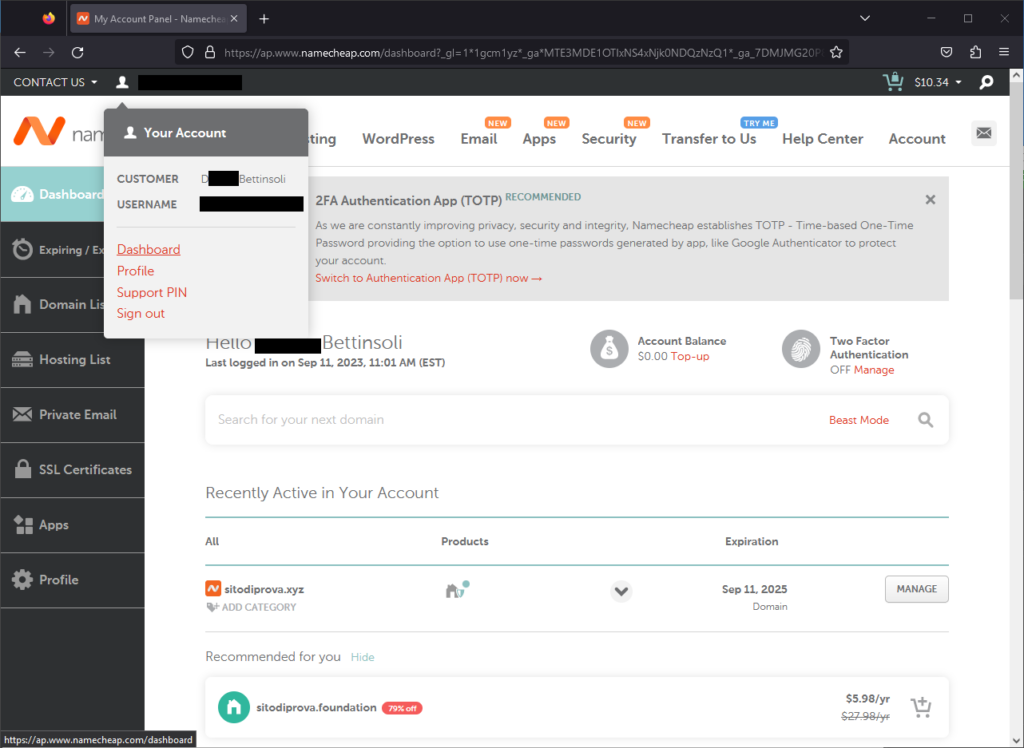Close the My Account Panel tab
Screen dimensions: 1024x748
click(234, 19)
